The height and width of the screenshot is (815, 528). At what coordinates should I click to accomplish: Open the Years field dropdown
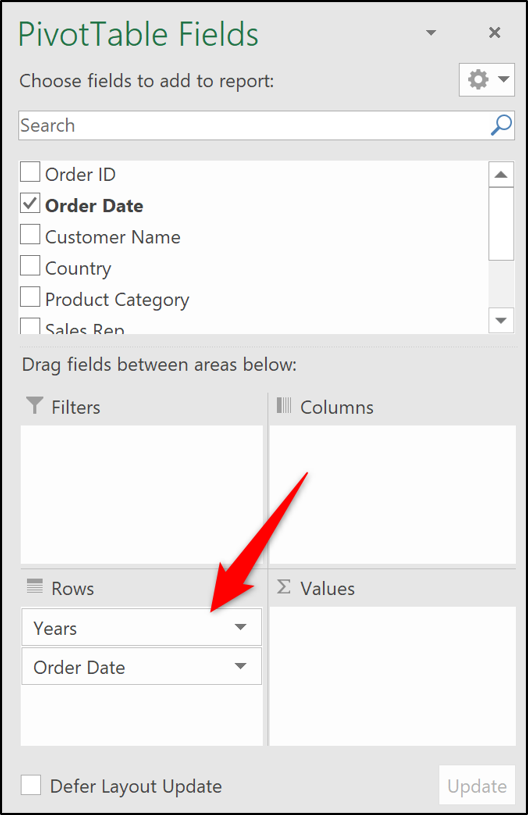click(x=240, y=627)
